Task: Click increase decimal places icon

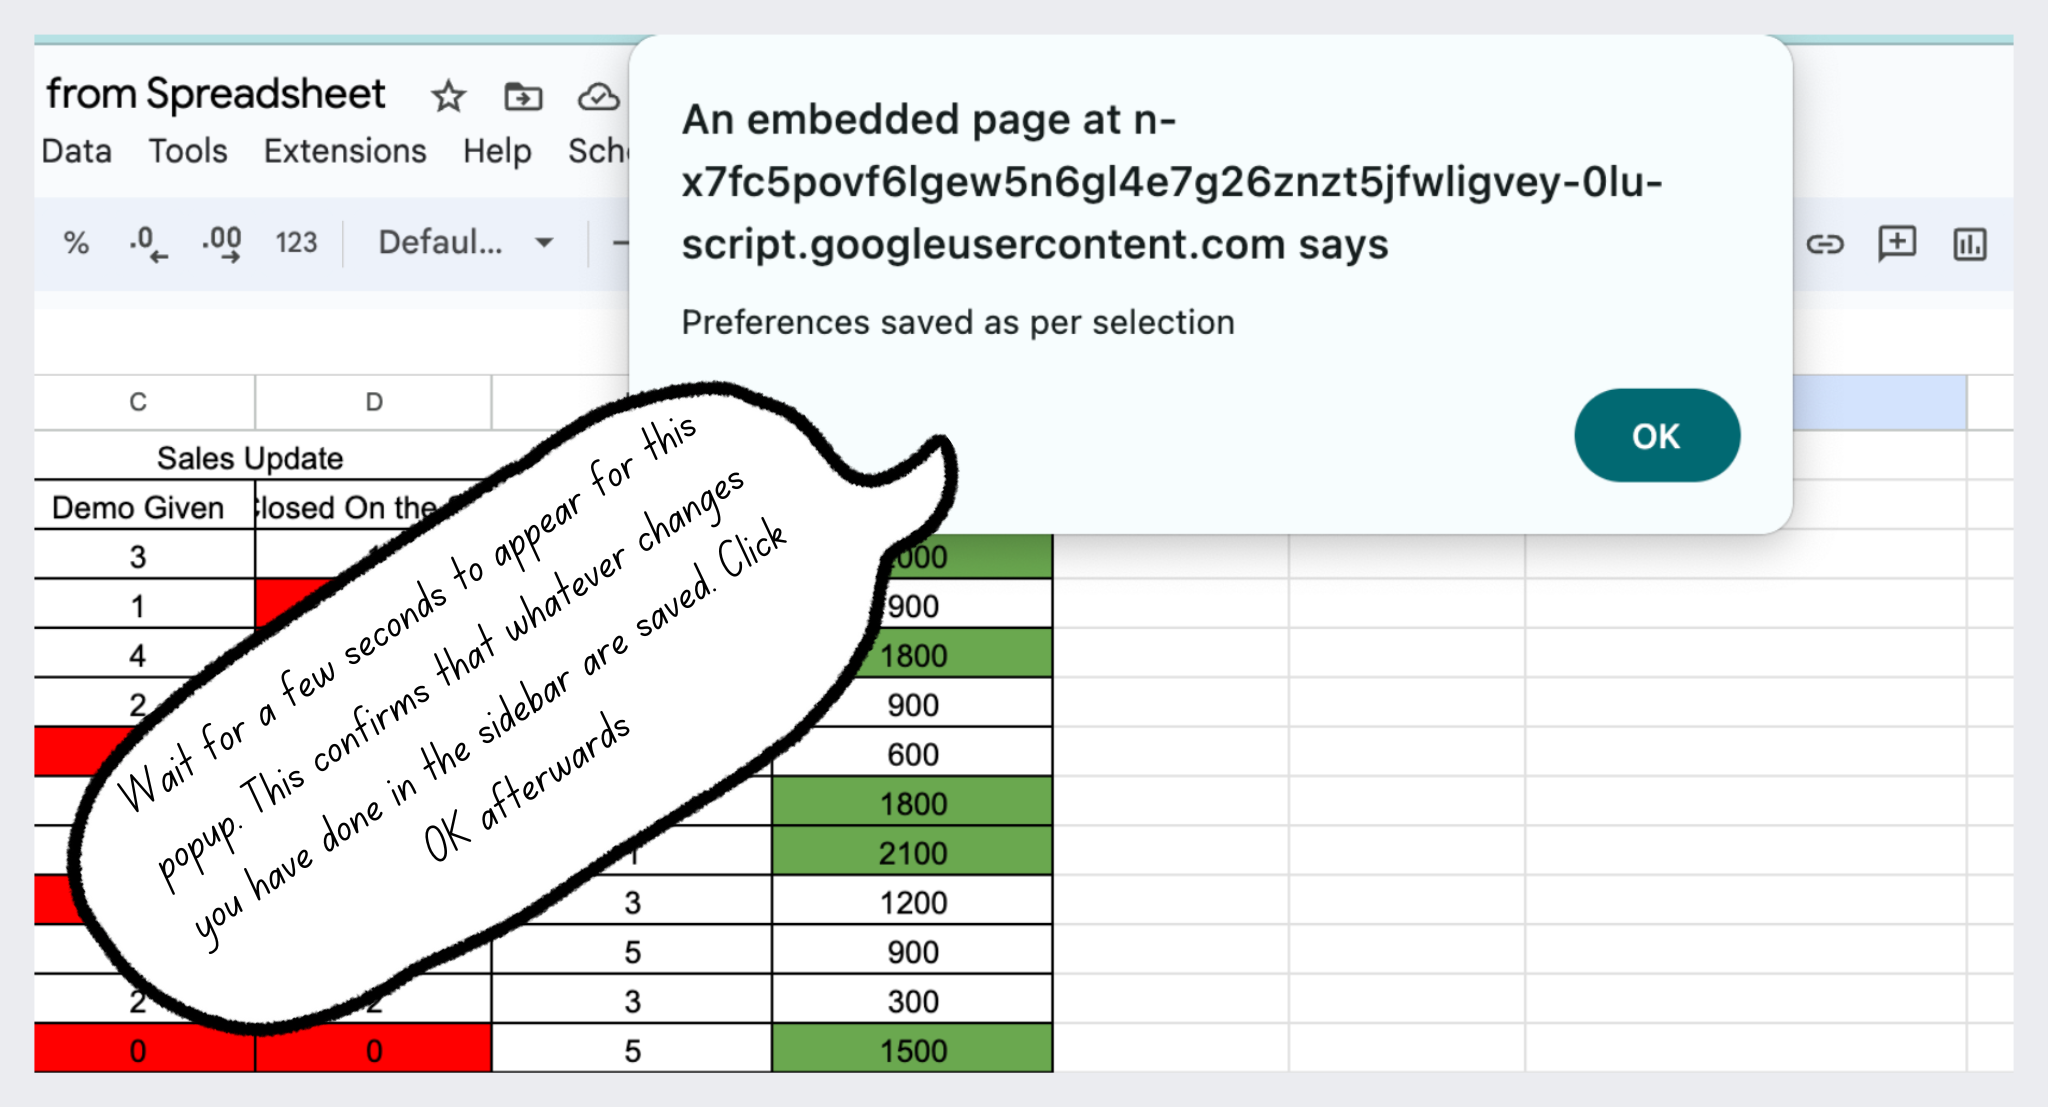Action: point(222,243)
